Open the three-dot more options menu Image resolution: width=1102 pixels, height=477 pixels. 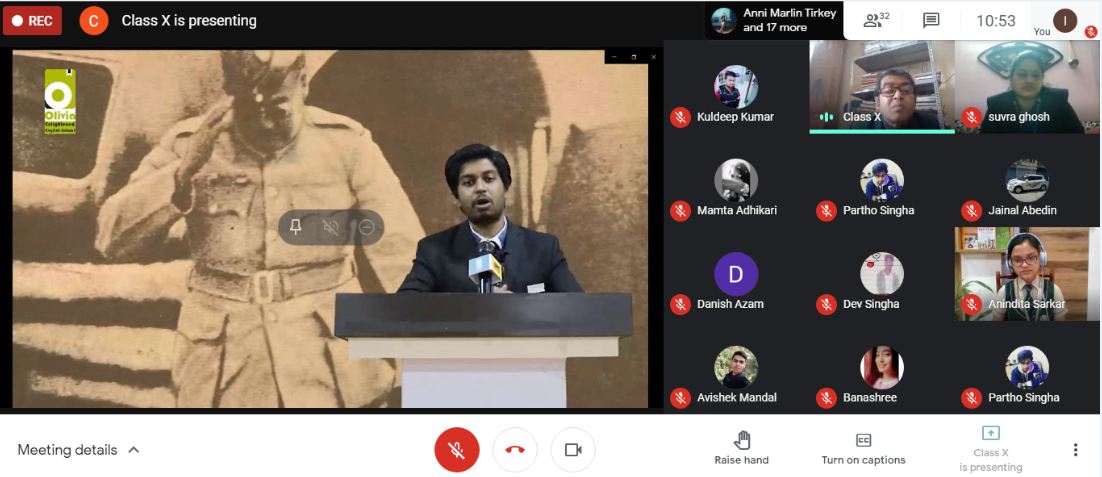pyautogui.click(x=1075, y=450)
